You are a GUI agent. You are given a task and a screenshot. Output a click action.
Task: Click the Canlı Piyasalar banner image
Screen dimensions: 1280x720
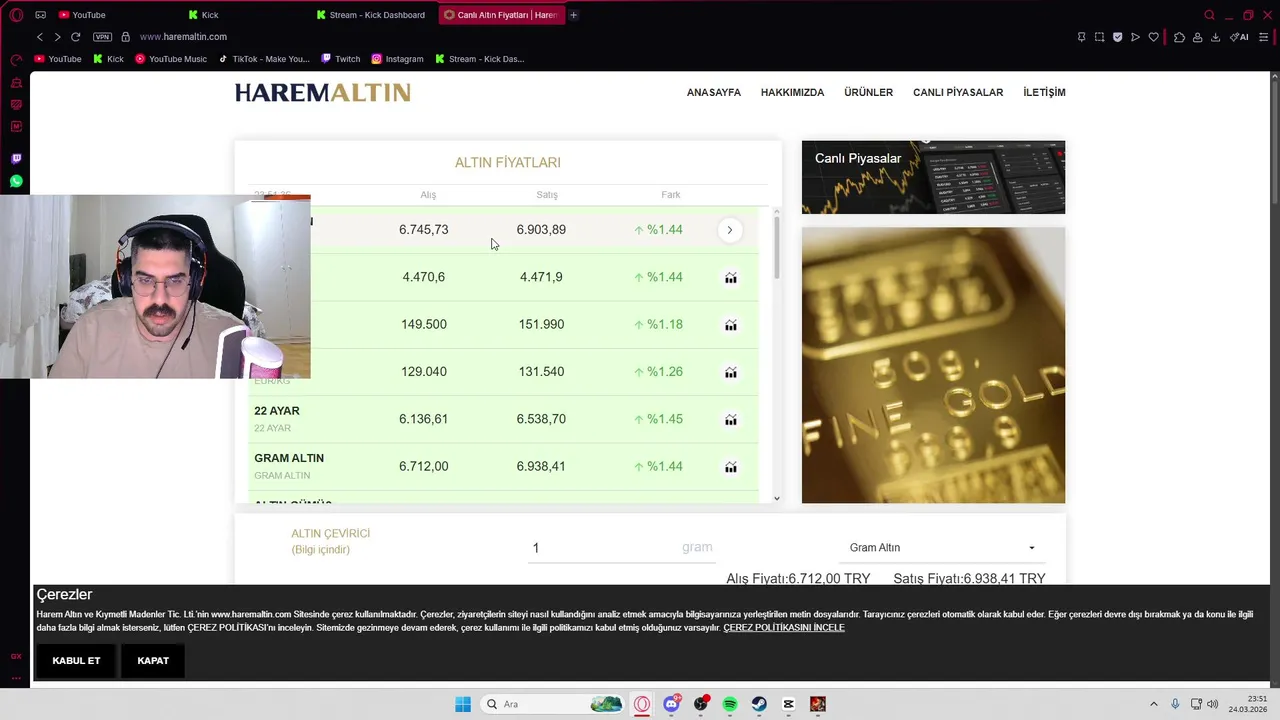tap(933, 177)
